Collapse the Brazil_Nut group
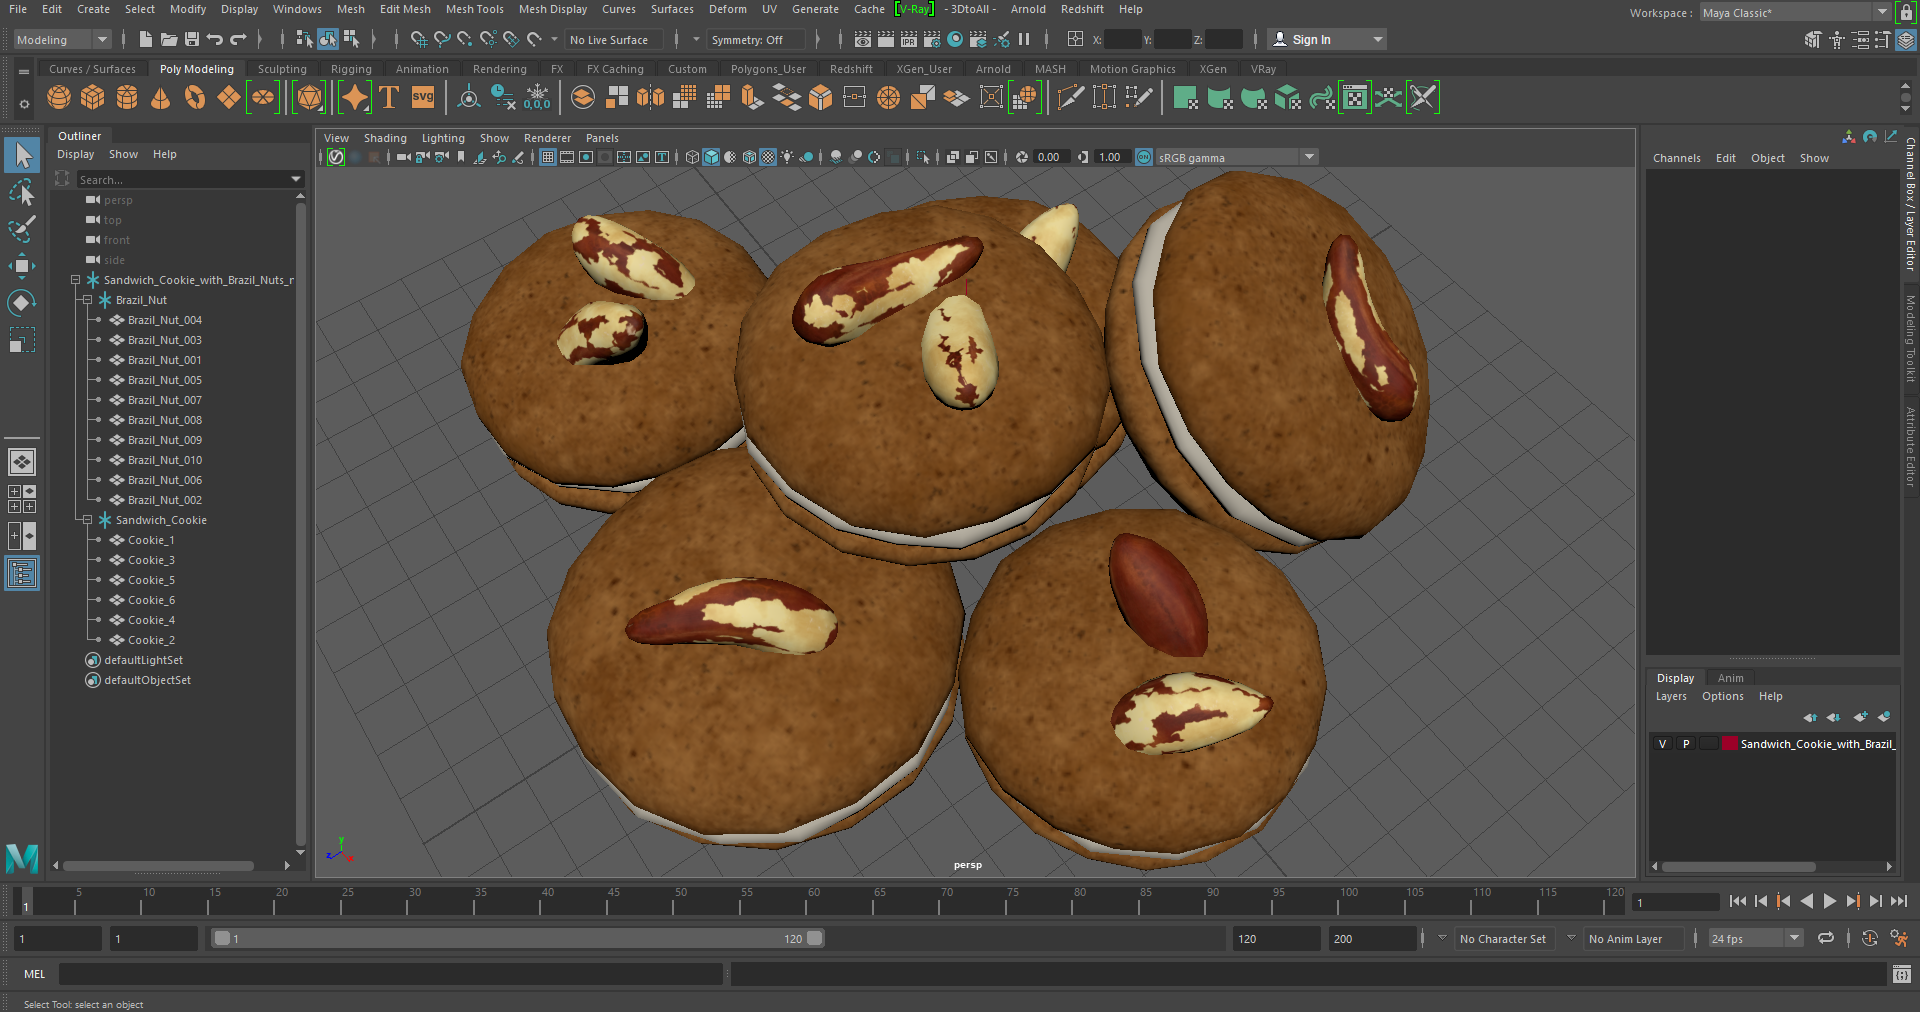 [88, 300]
